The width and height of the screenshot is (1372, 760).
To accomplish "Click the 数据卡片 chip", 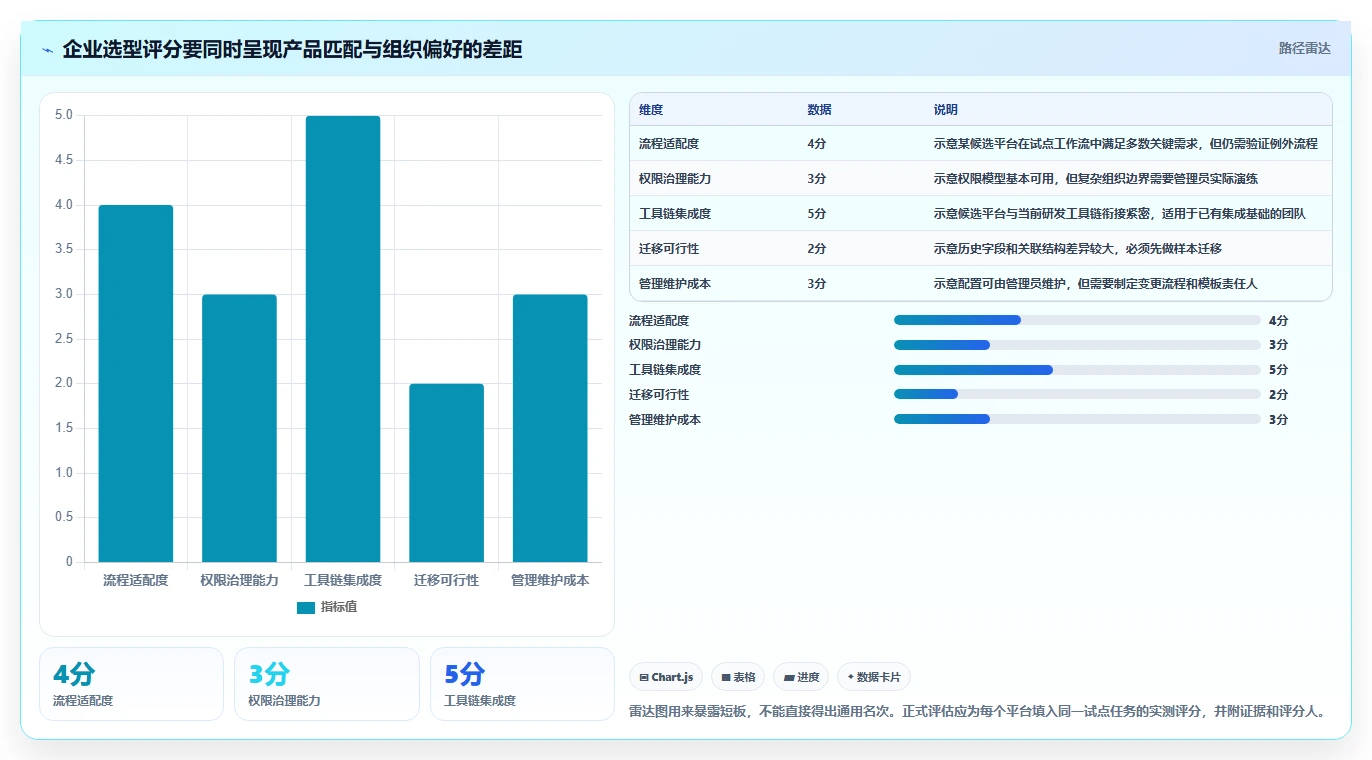I will (x=874, y=677).
